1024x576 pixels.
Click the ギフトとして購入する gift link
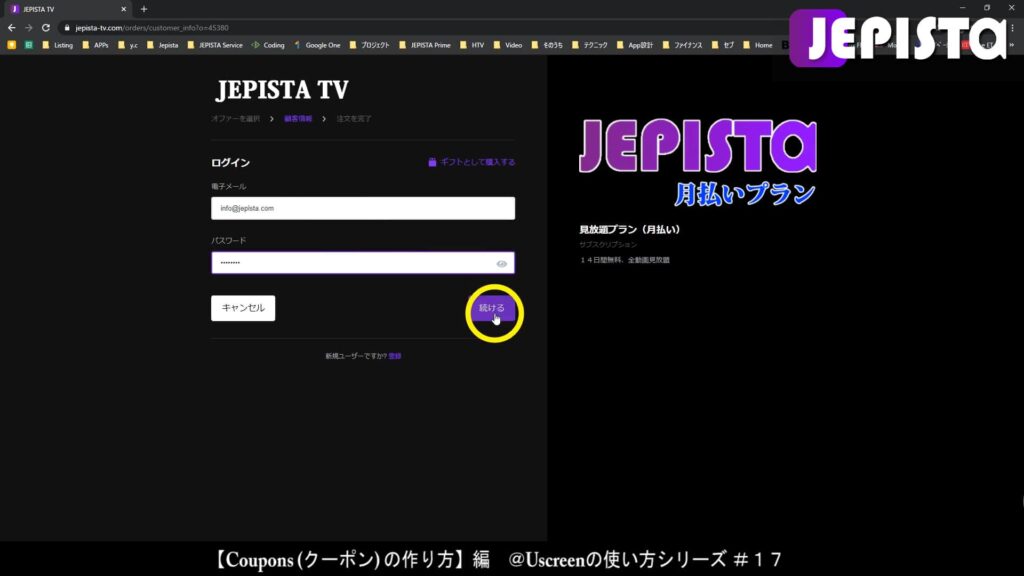(x=477, y=162)
